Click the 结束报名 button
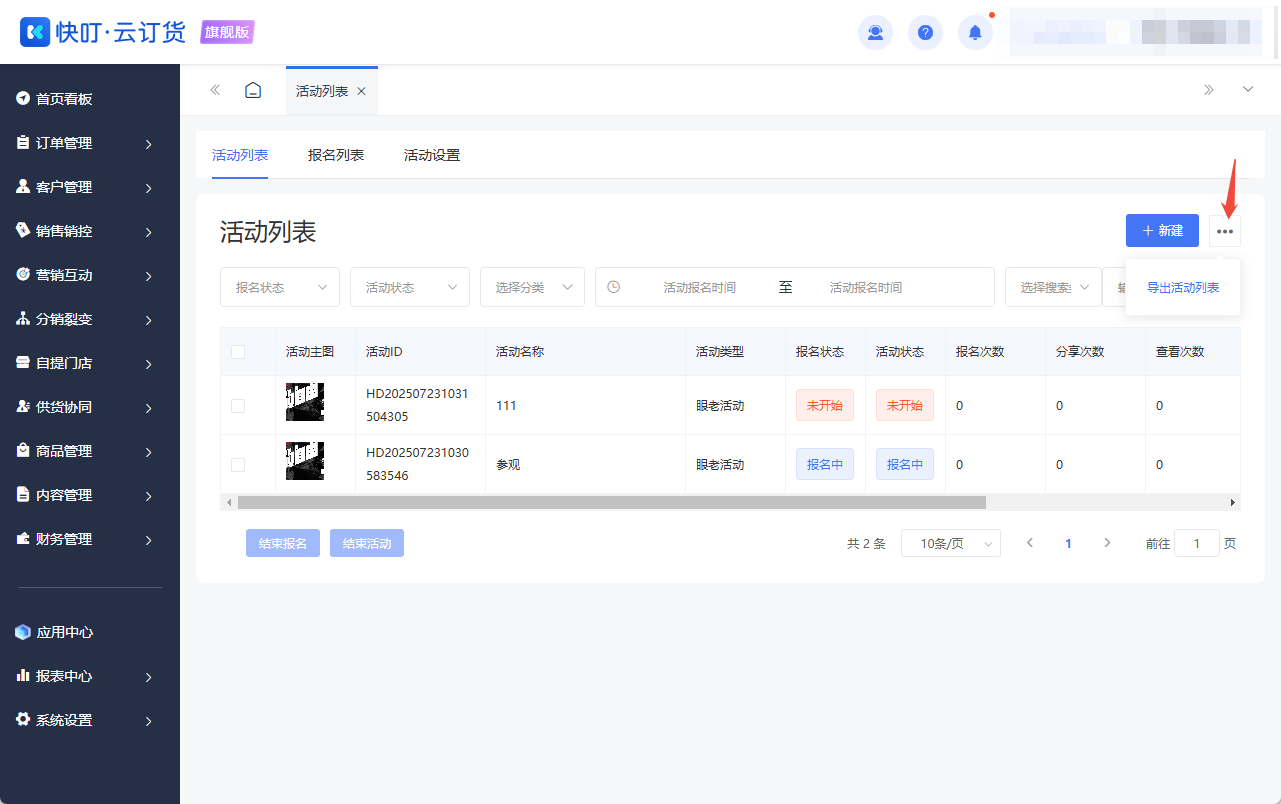The height and width of the screenshot is (804, 1281). [283, 543]
